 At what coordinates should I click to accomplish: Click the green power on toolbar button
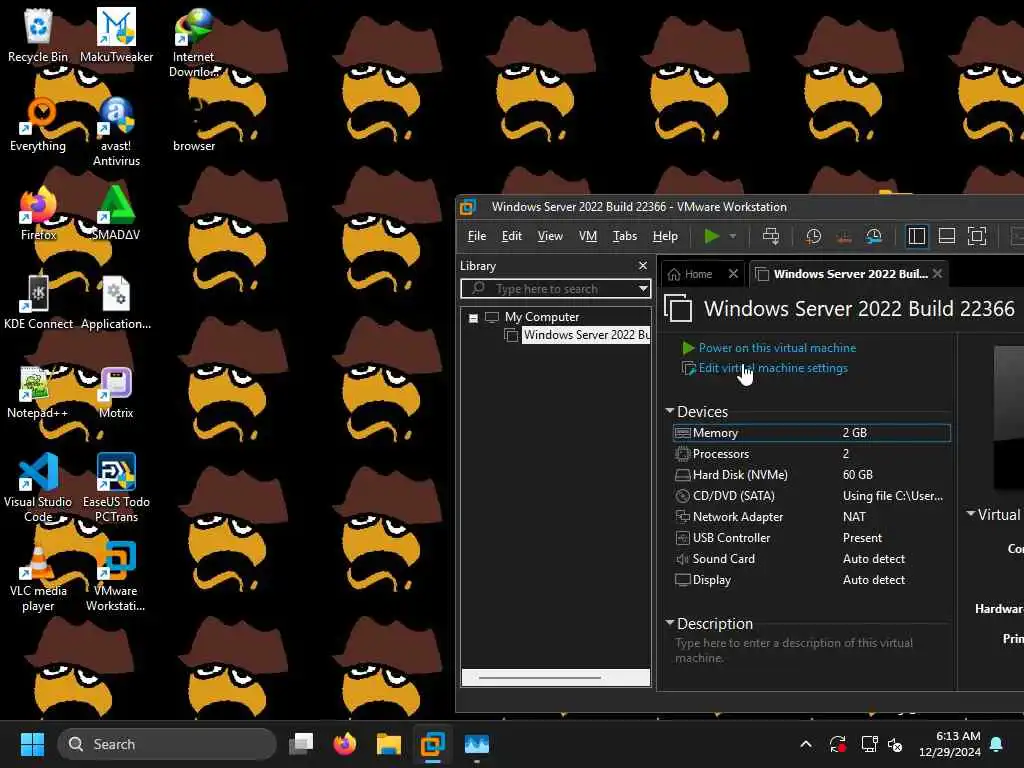712,236
